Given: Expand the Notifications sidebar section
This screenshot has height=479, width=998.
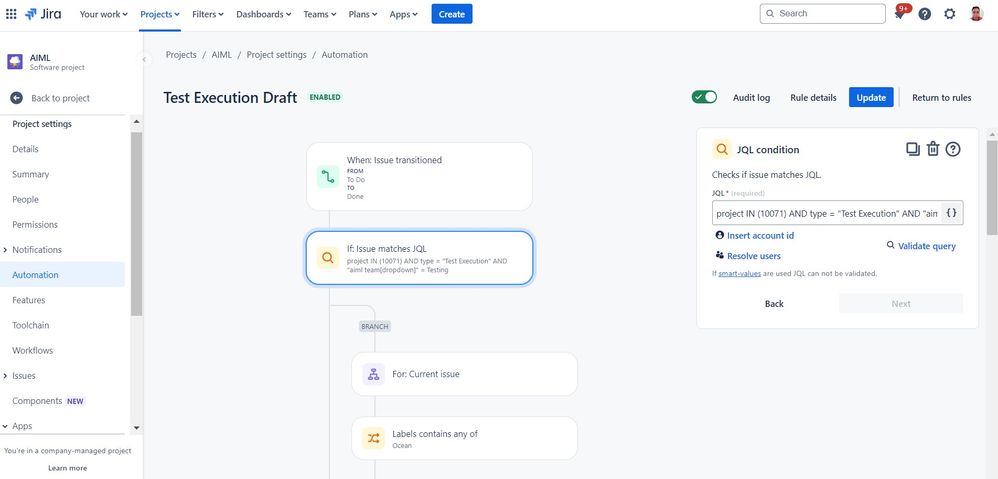Looking at the screenshot, I should point(5,250).
